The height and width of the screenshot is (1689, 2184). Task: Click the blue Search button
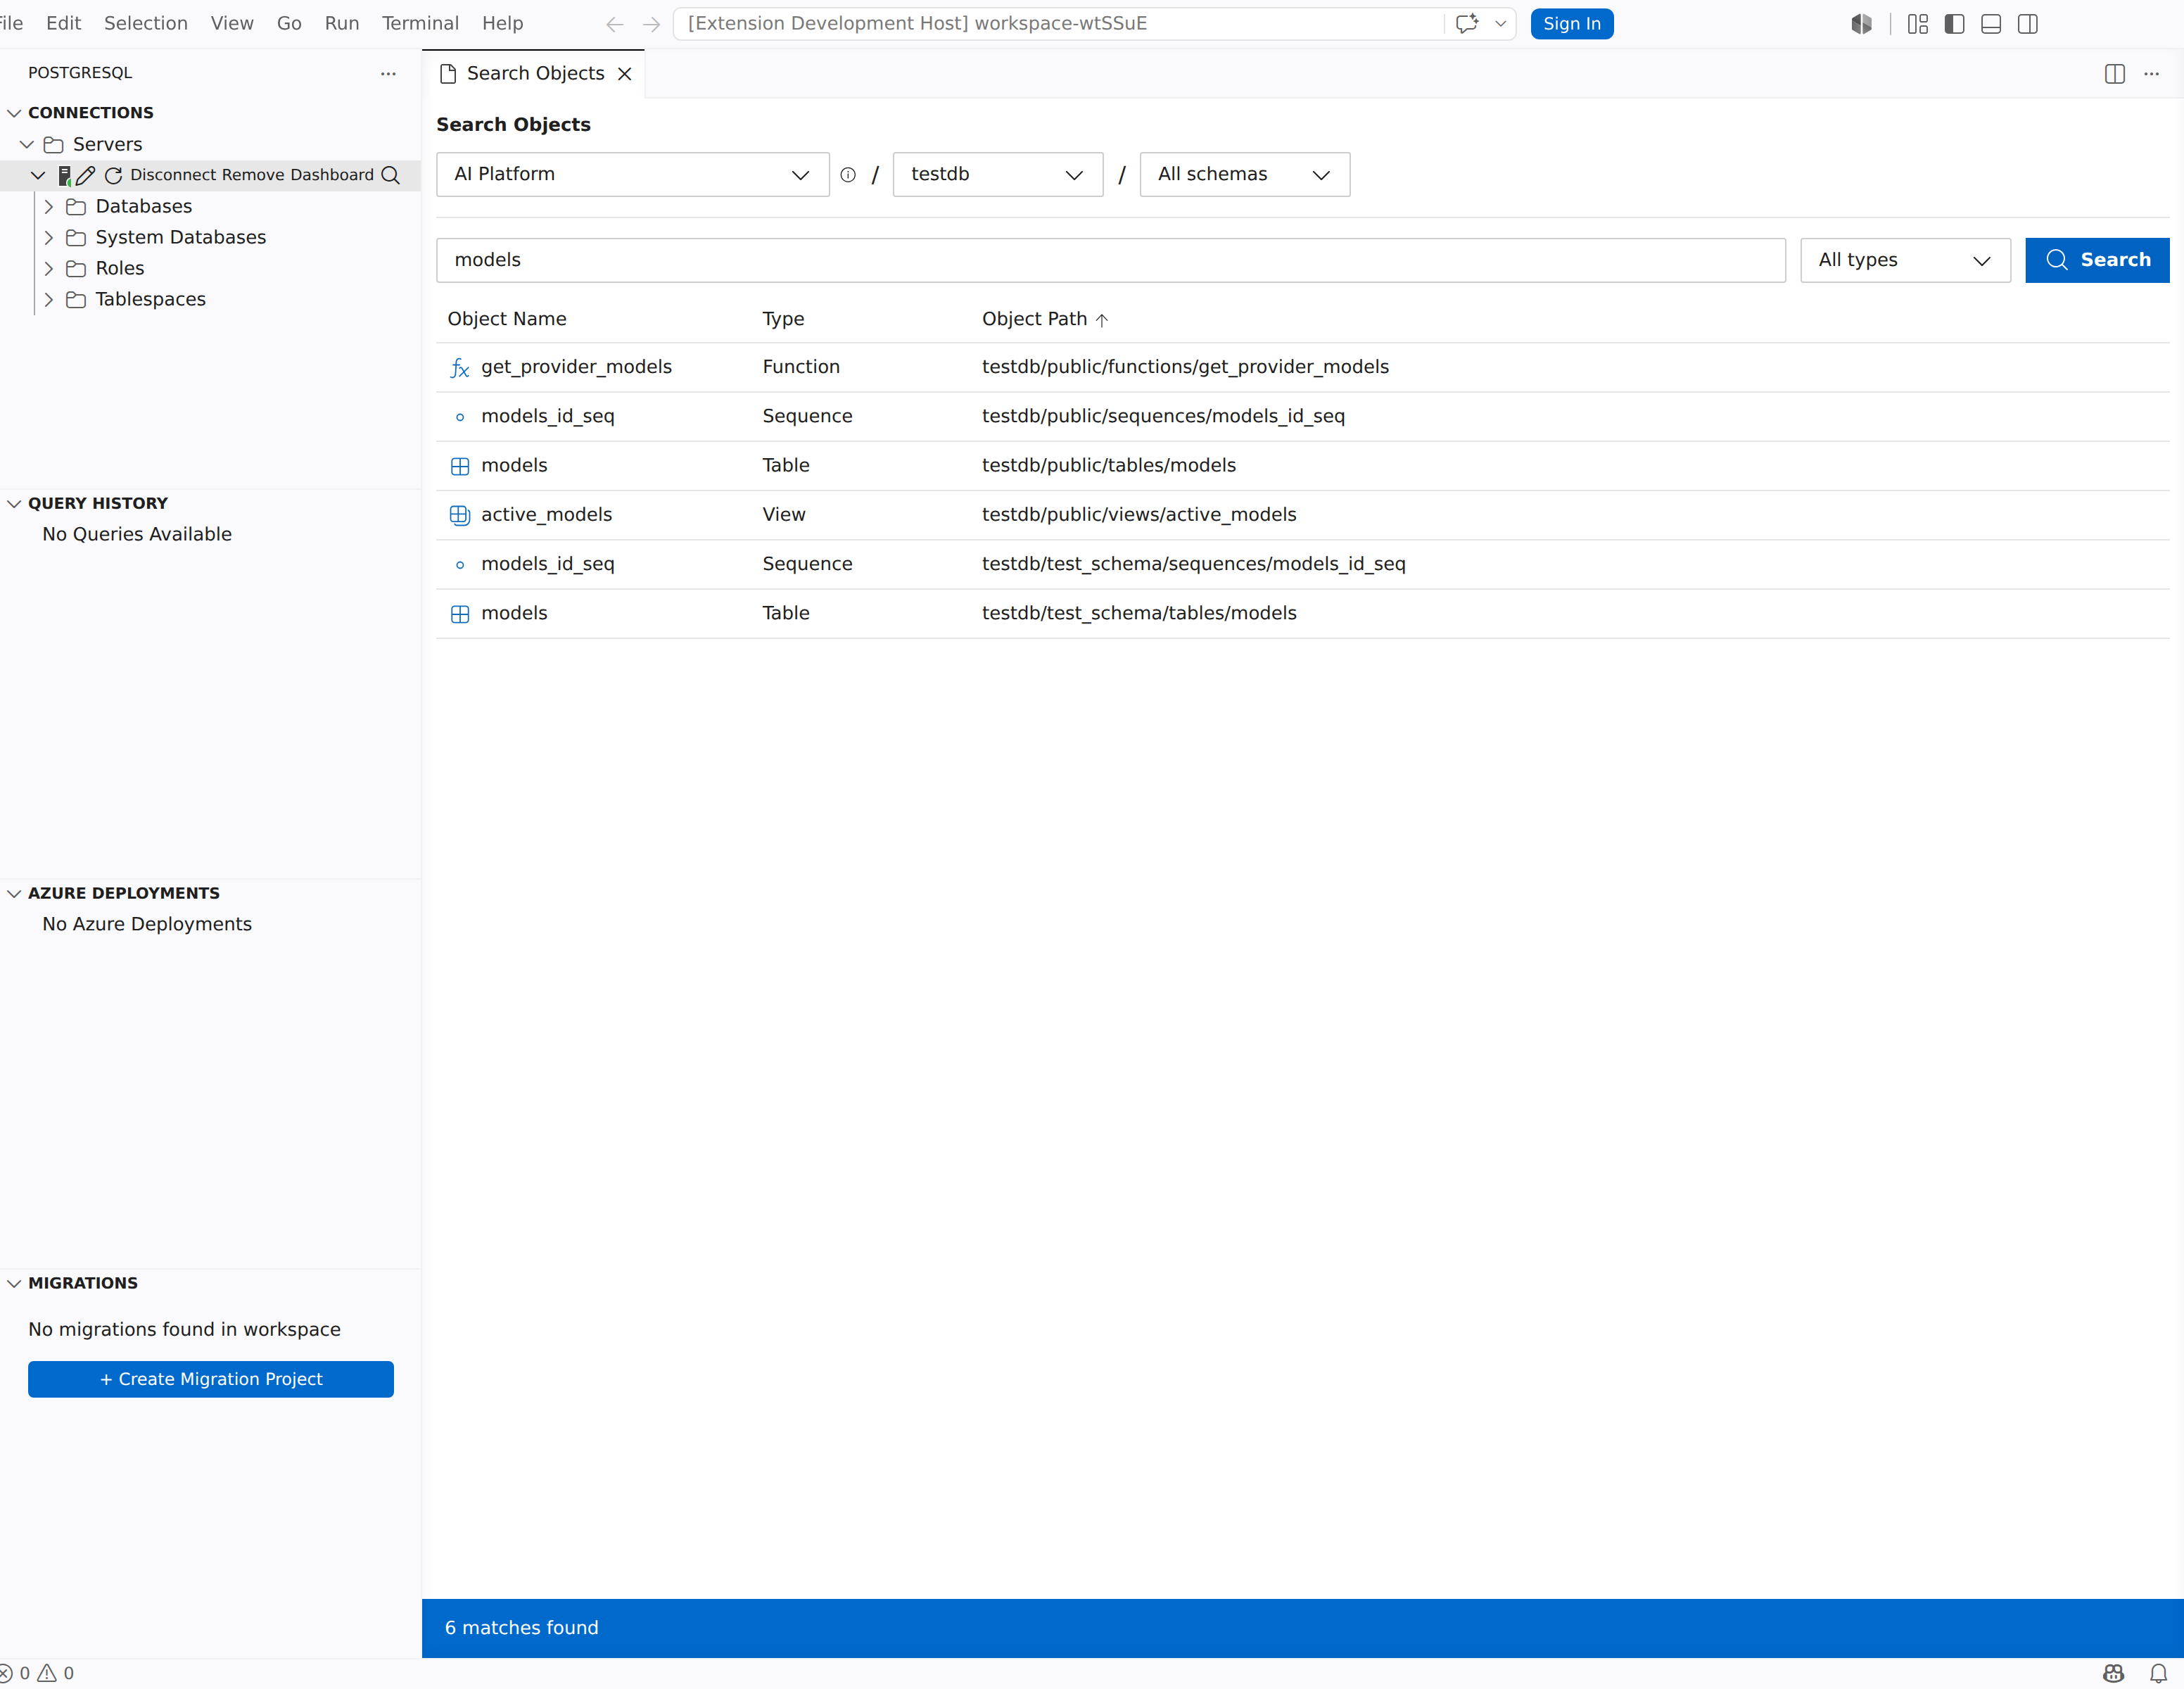[2097, 260]
